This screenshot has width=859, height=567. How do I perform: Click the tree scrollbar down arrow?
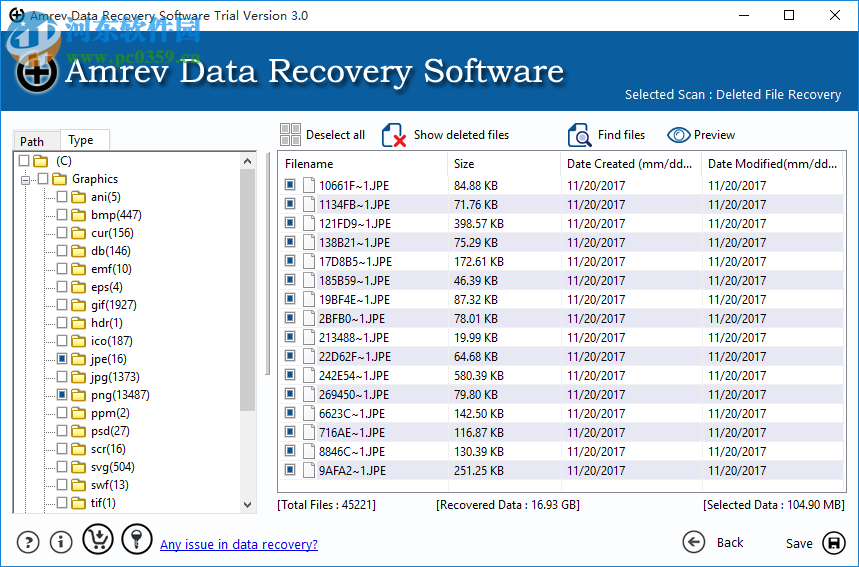pyautogui.click(x=248, y=505)
